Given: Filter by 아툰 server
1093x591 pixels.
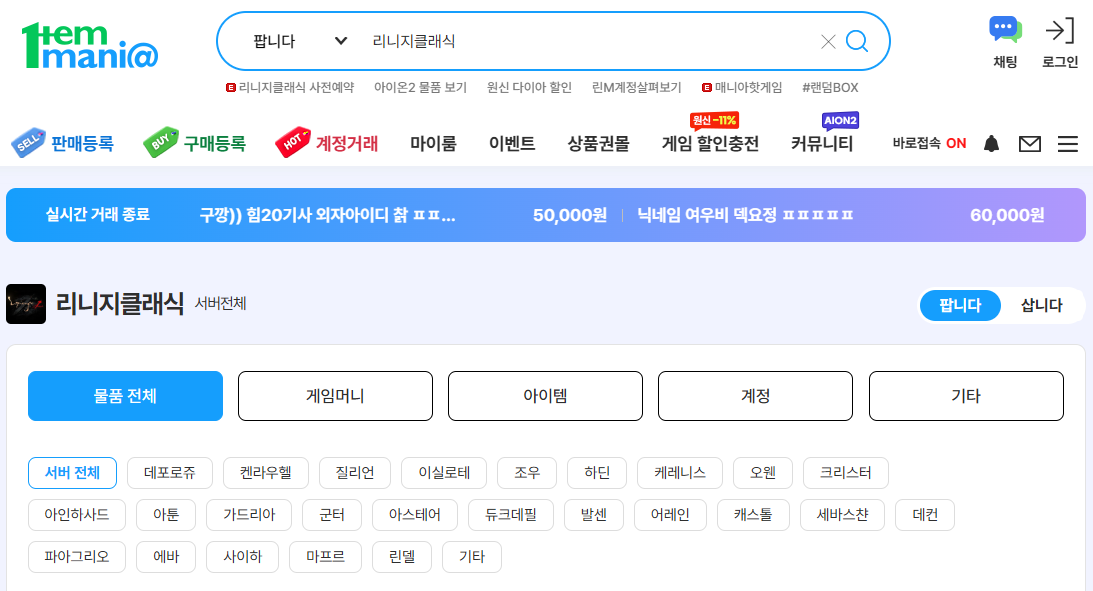Looking at the screenshot, I should click(x=166, y=515).
